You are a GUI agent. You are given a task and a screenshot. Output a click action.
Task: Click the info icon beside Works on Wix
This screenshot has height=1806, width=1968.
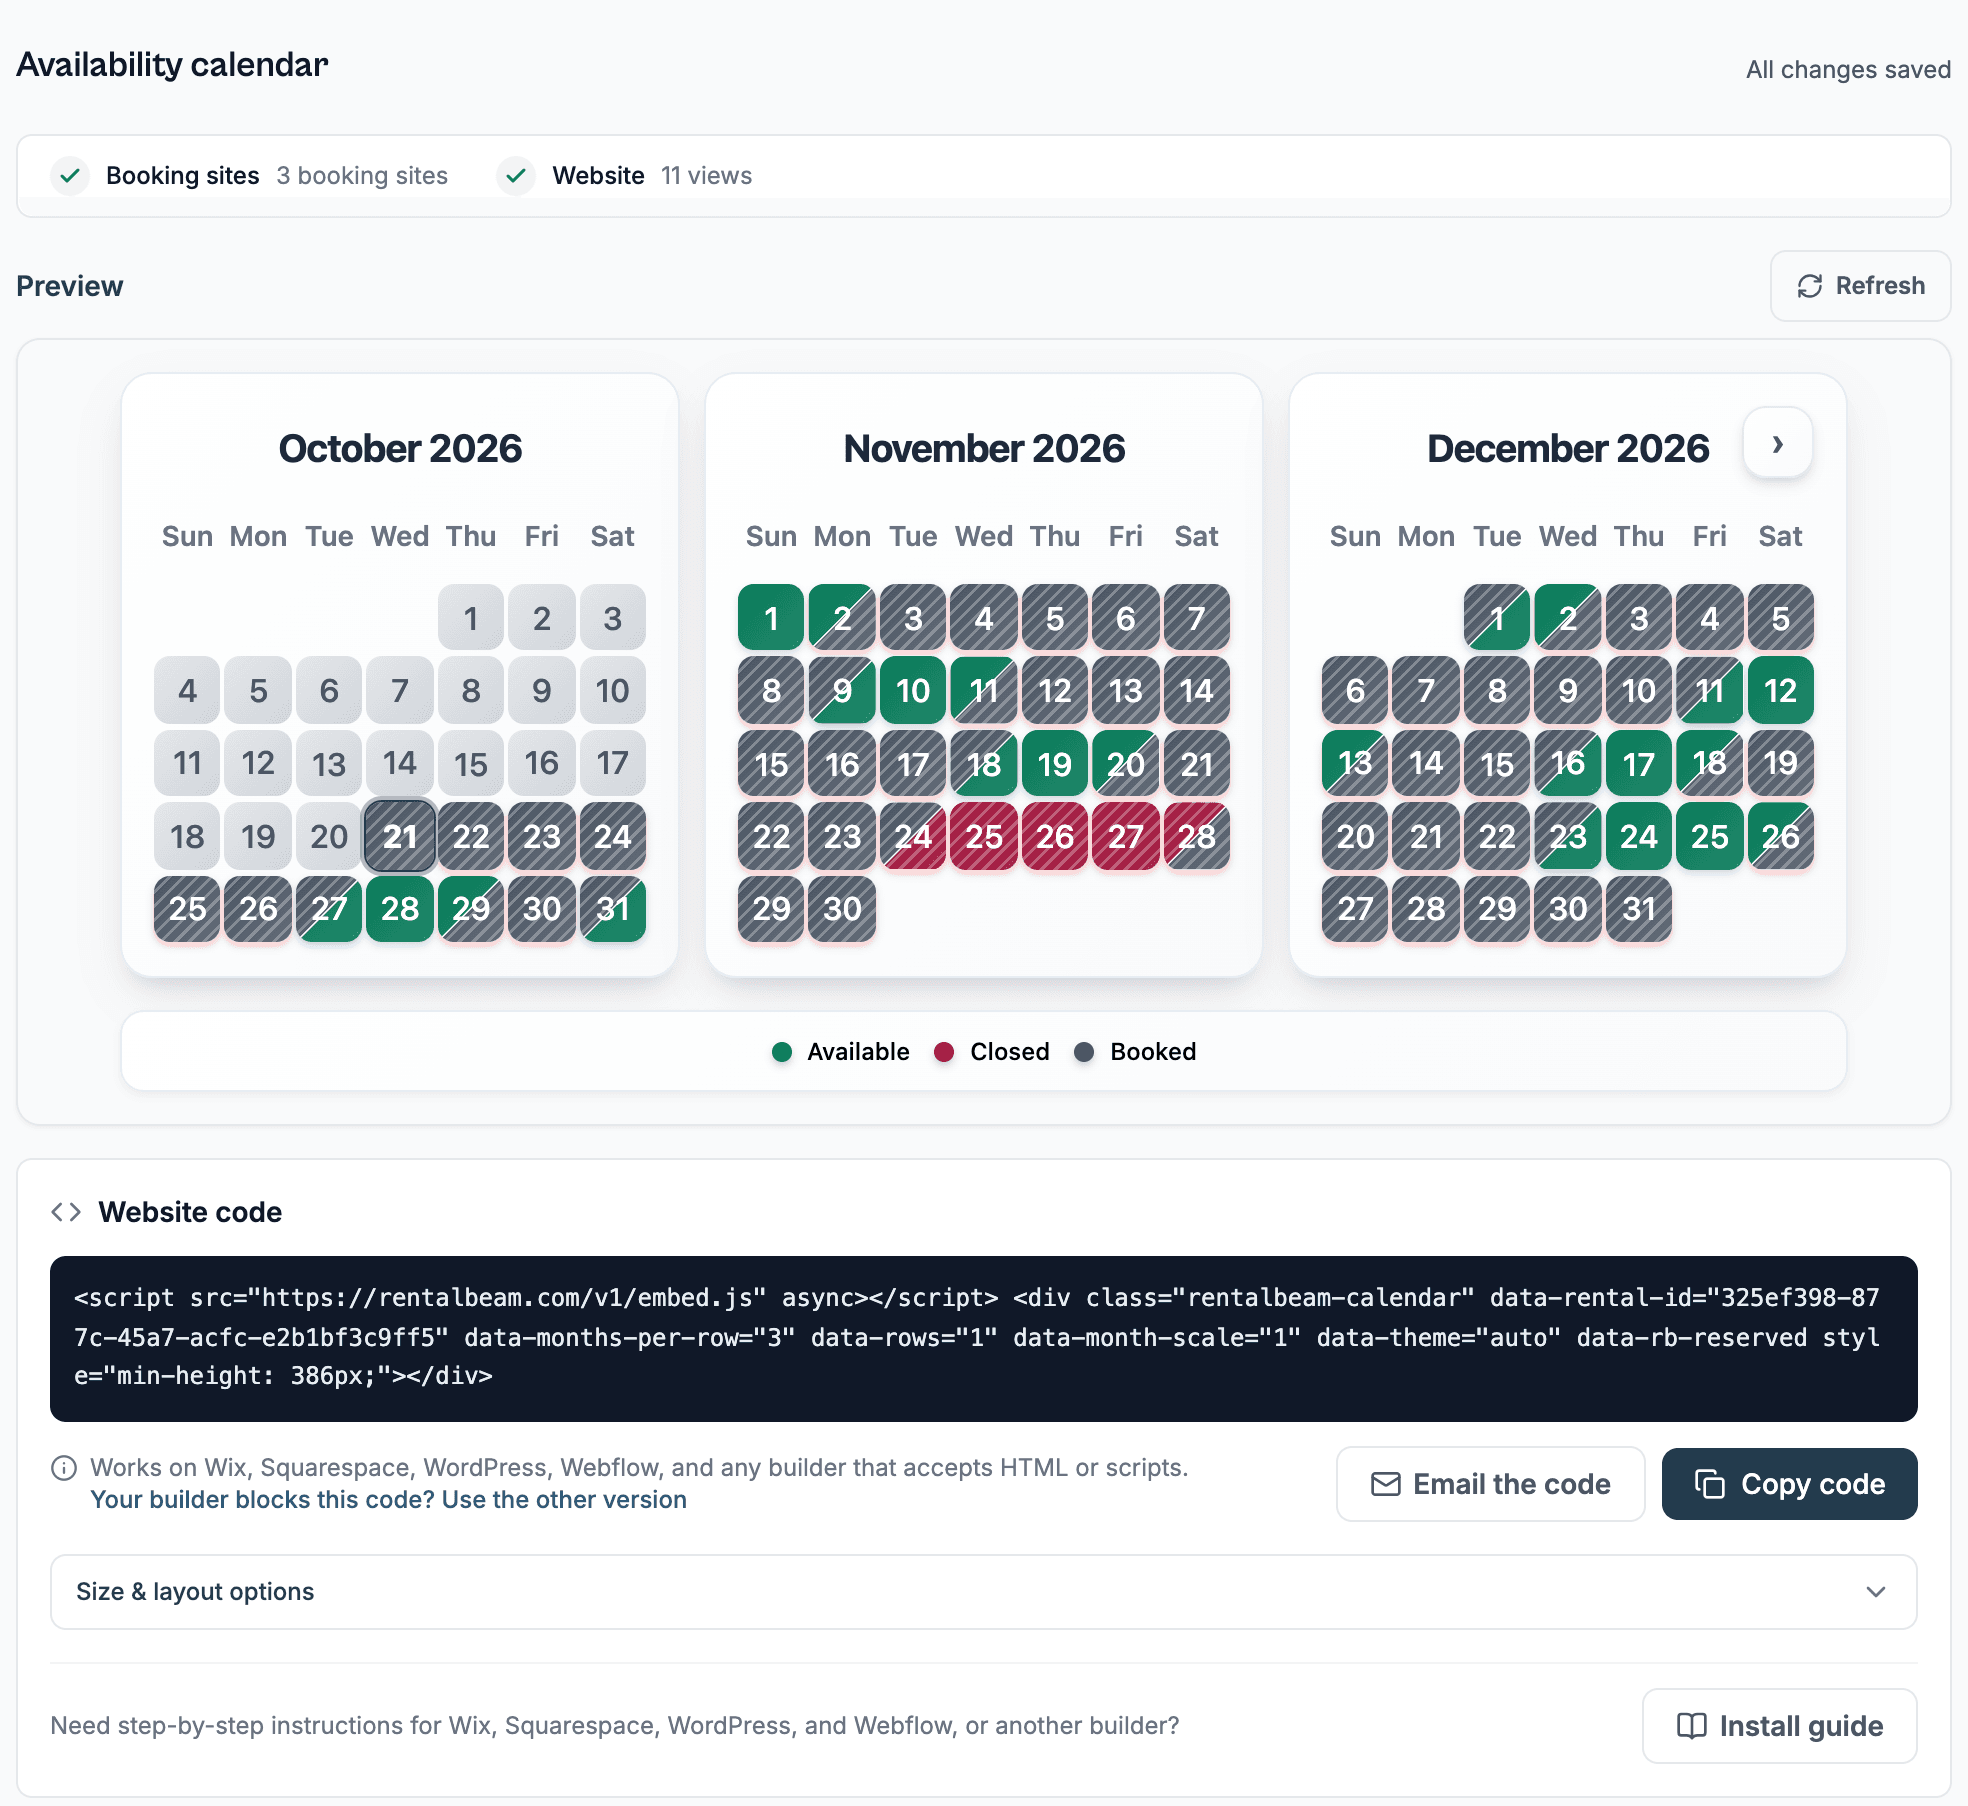[64, 1468]
